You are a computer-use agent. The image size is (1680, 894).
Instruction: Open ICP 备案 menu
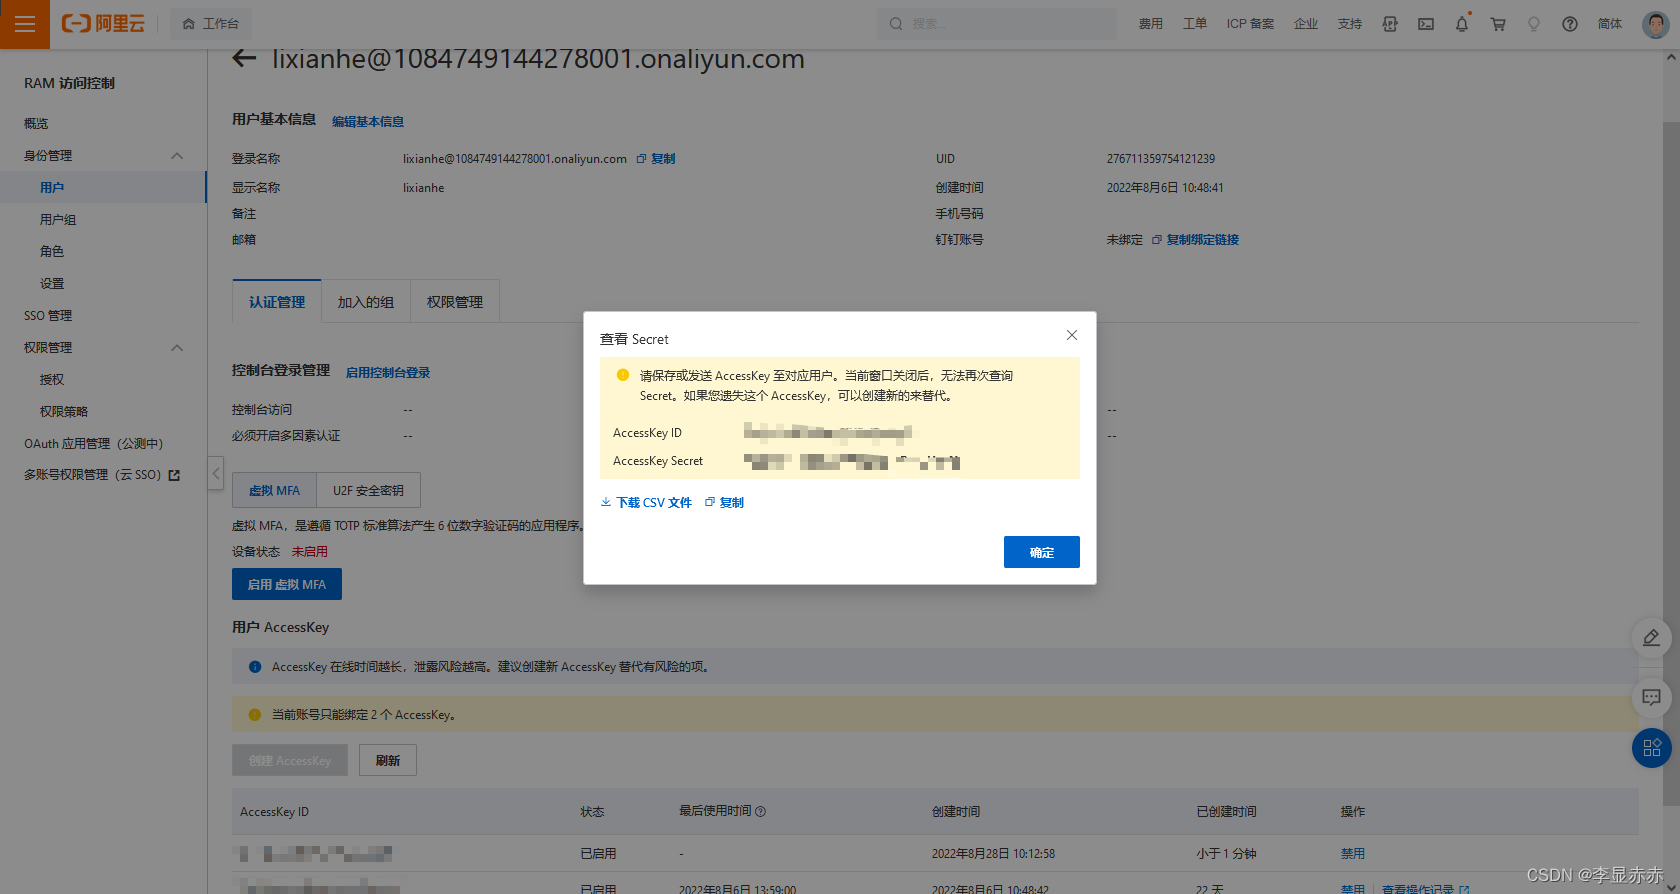click(1250, 24)
